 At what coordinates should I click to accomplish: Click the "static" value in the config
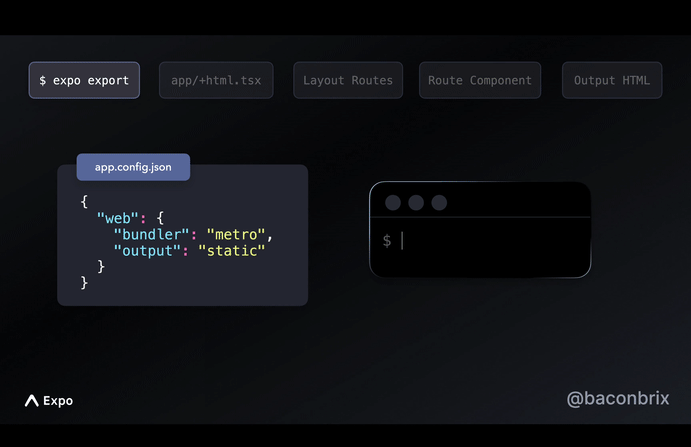point(232,251)
